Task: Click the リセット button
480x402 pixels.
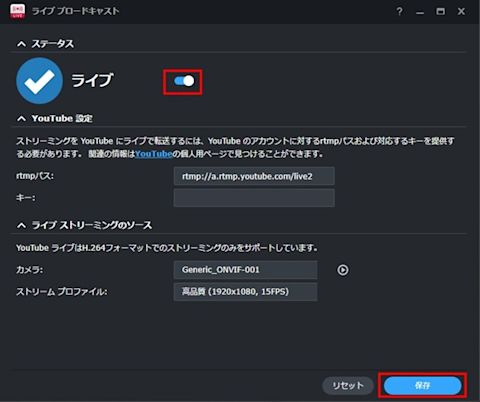Action: pyautogui.click(x=348, y=386)
